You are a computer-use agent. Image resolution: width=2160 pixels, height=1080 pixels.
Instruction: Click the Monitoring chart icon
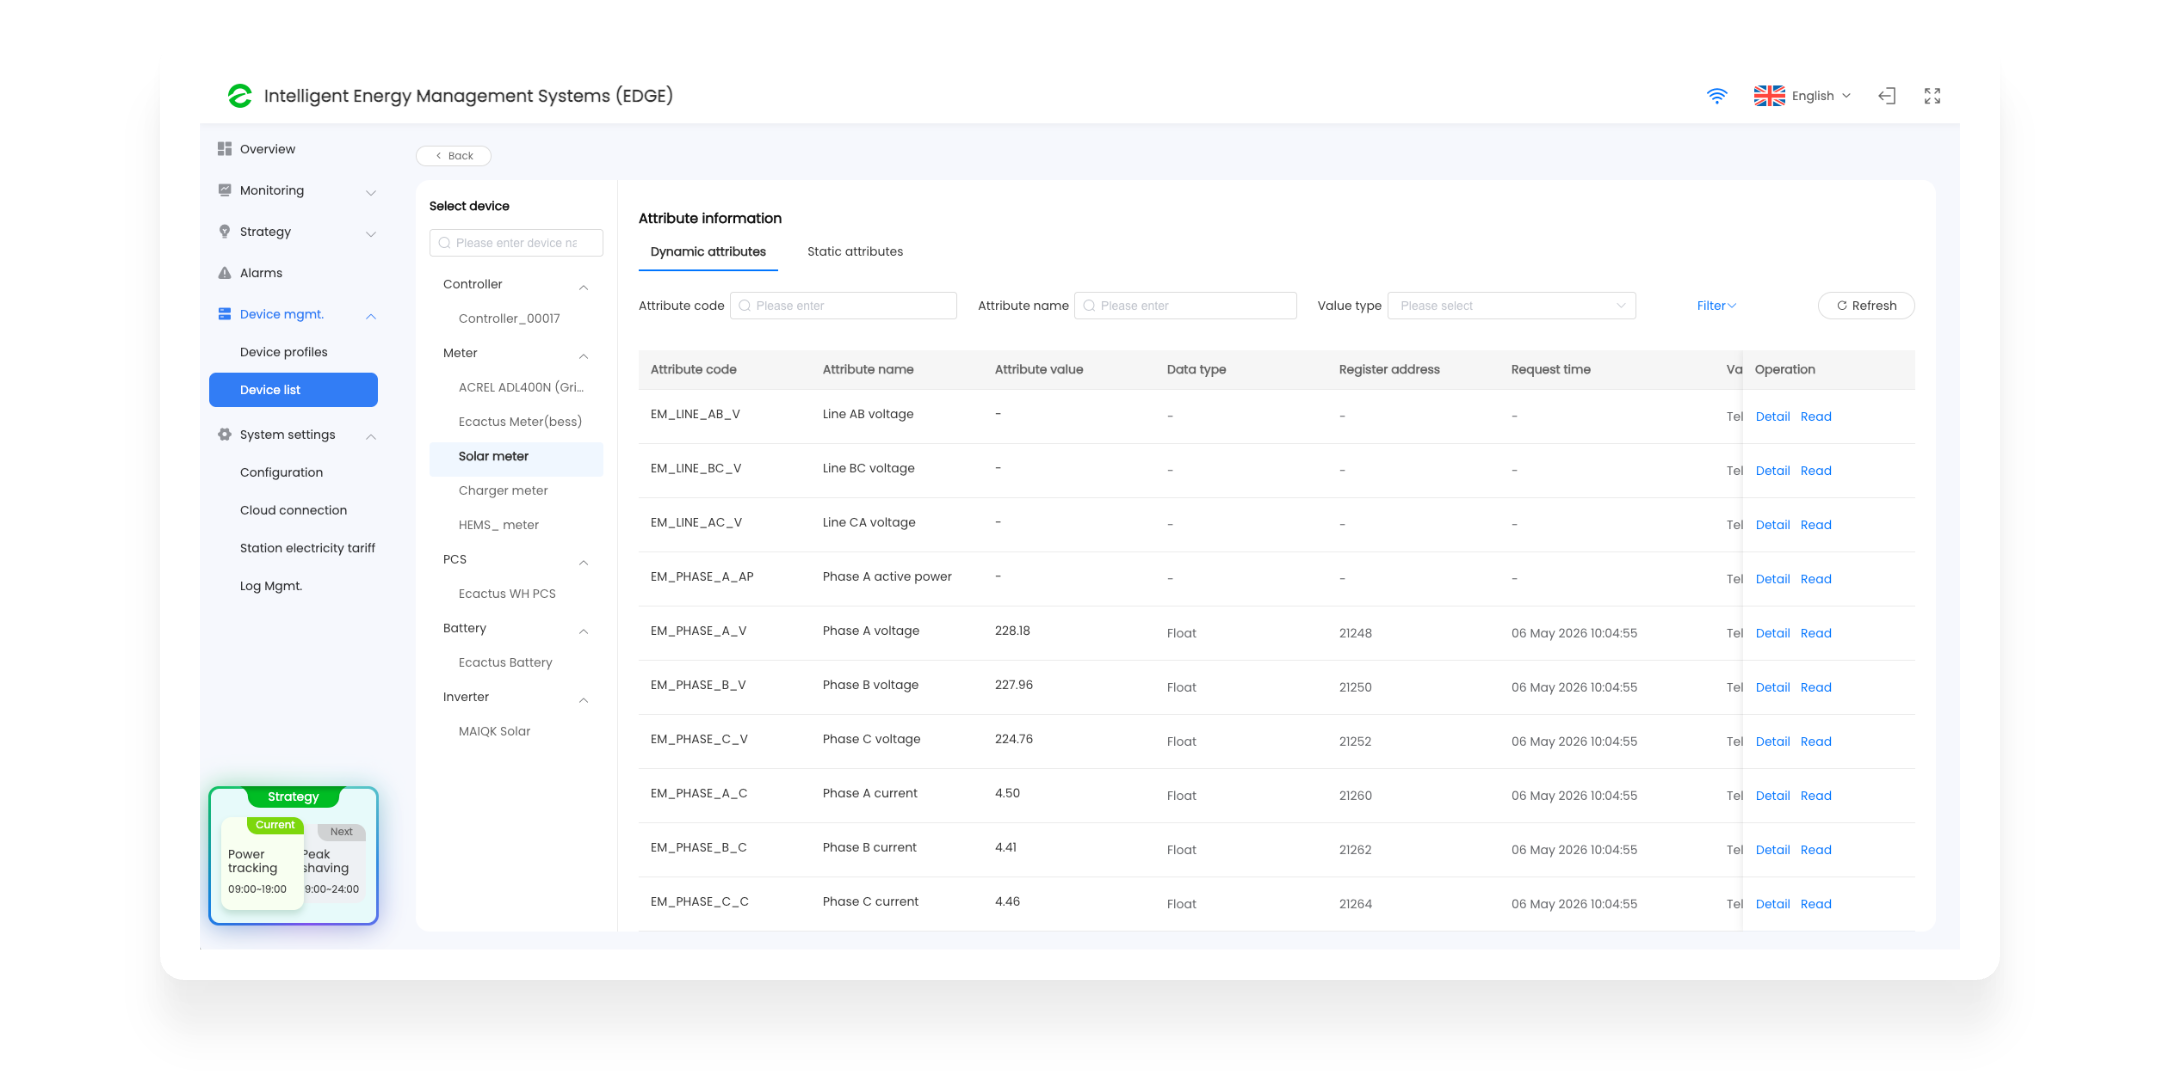[x=225, y=190]
